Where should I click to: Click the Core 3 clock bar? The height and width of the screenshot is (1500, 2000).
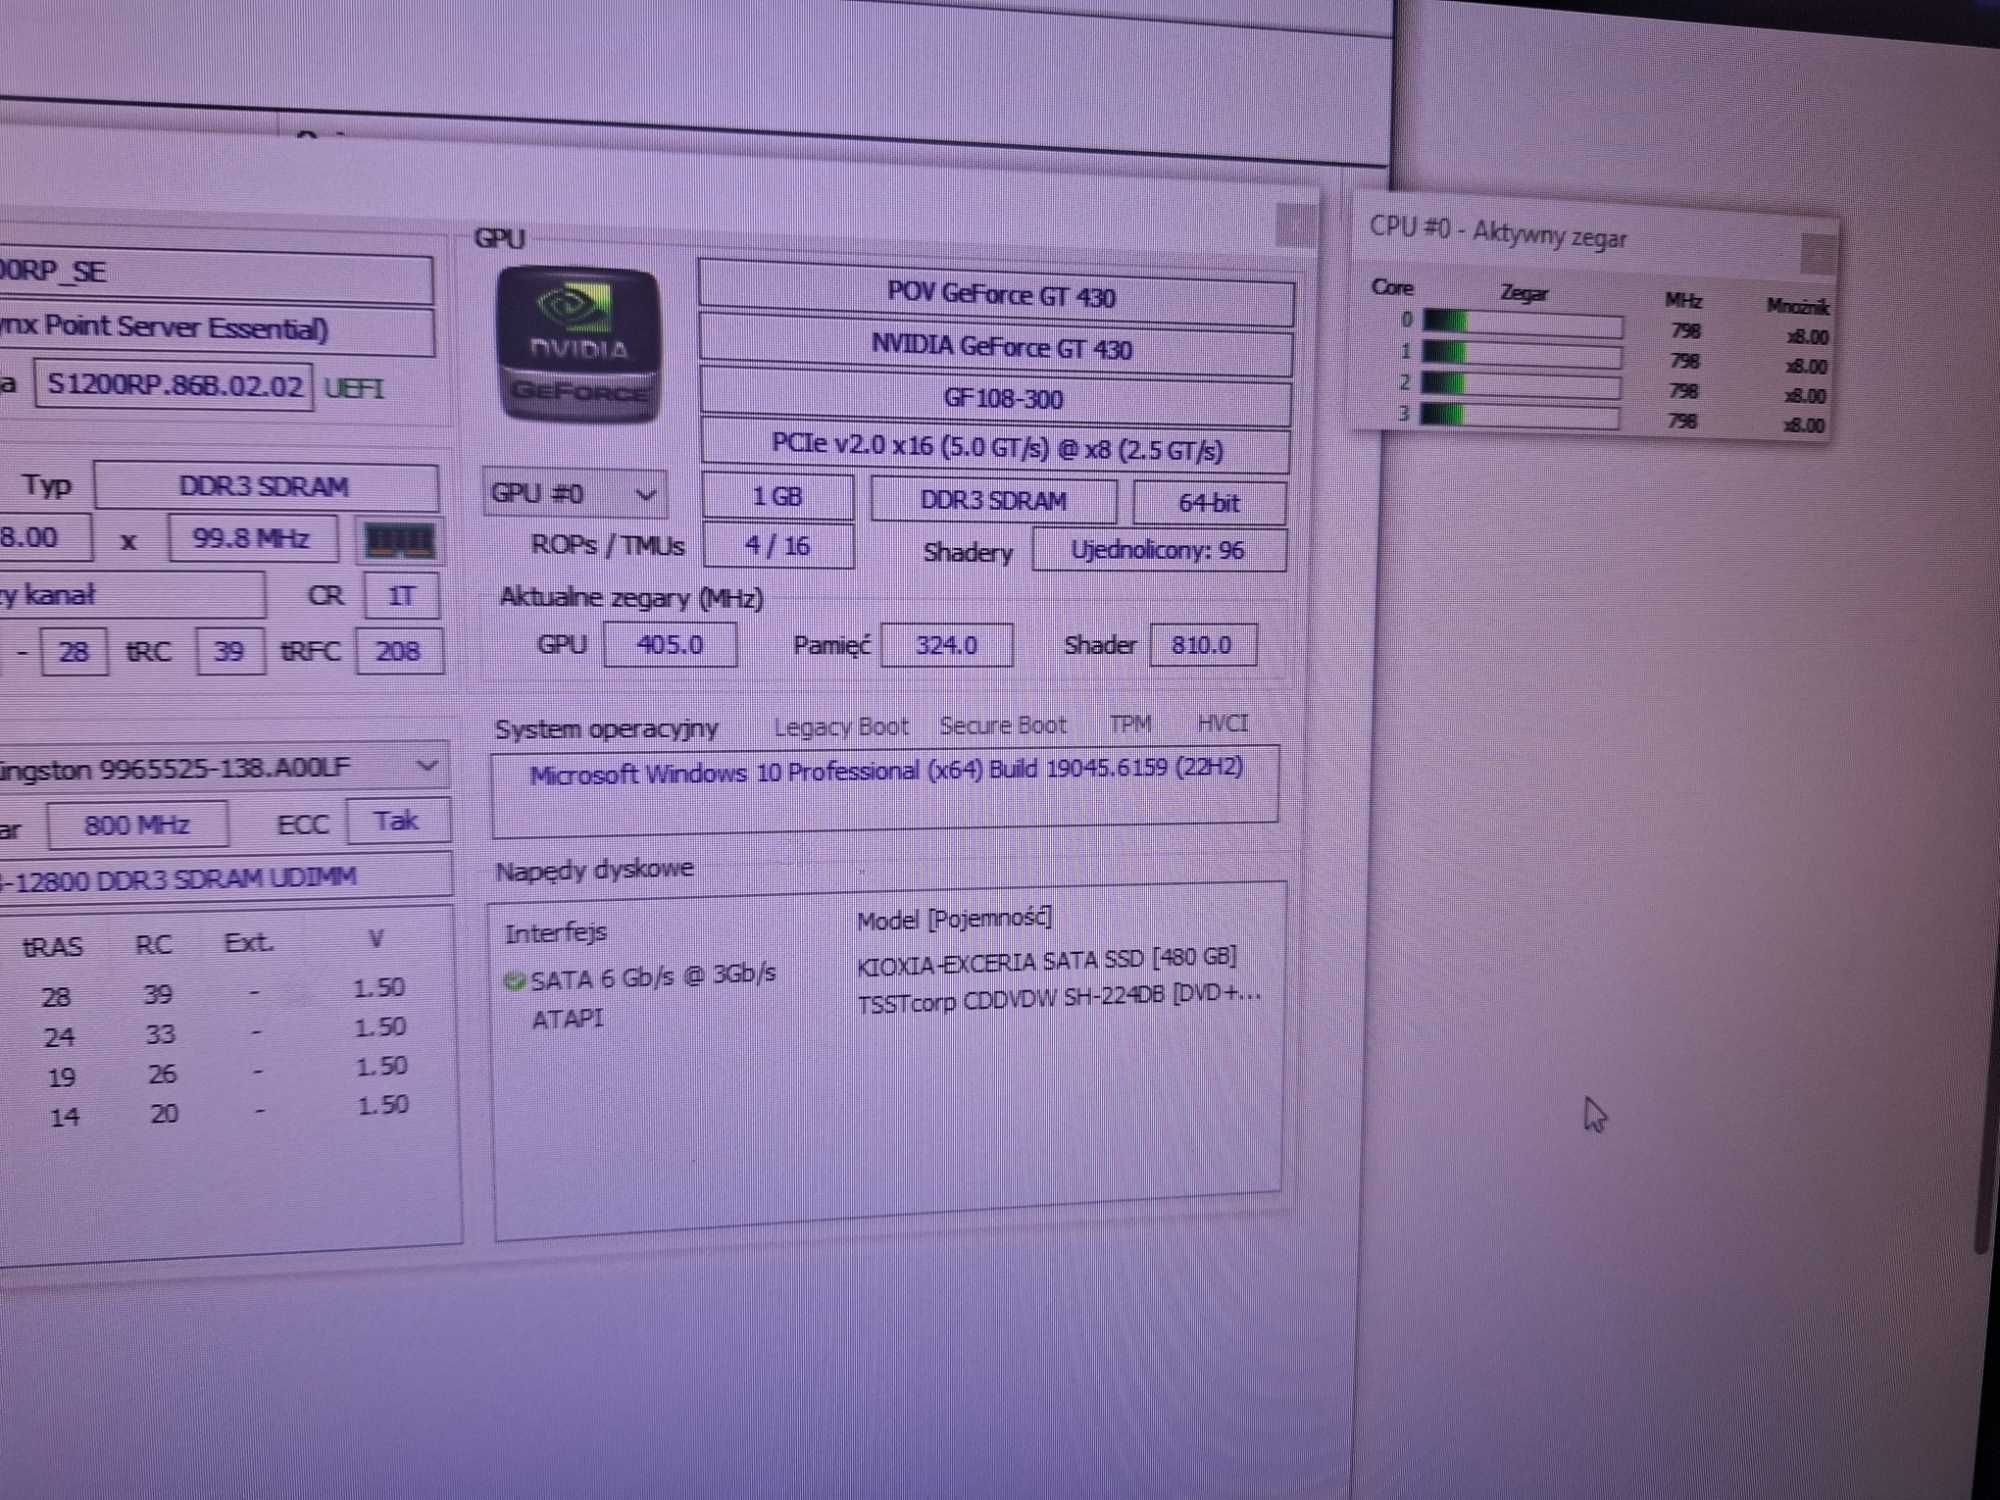coord(1518,415)
